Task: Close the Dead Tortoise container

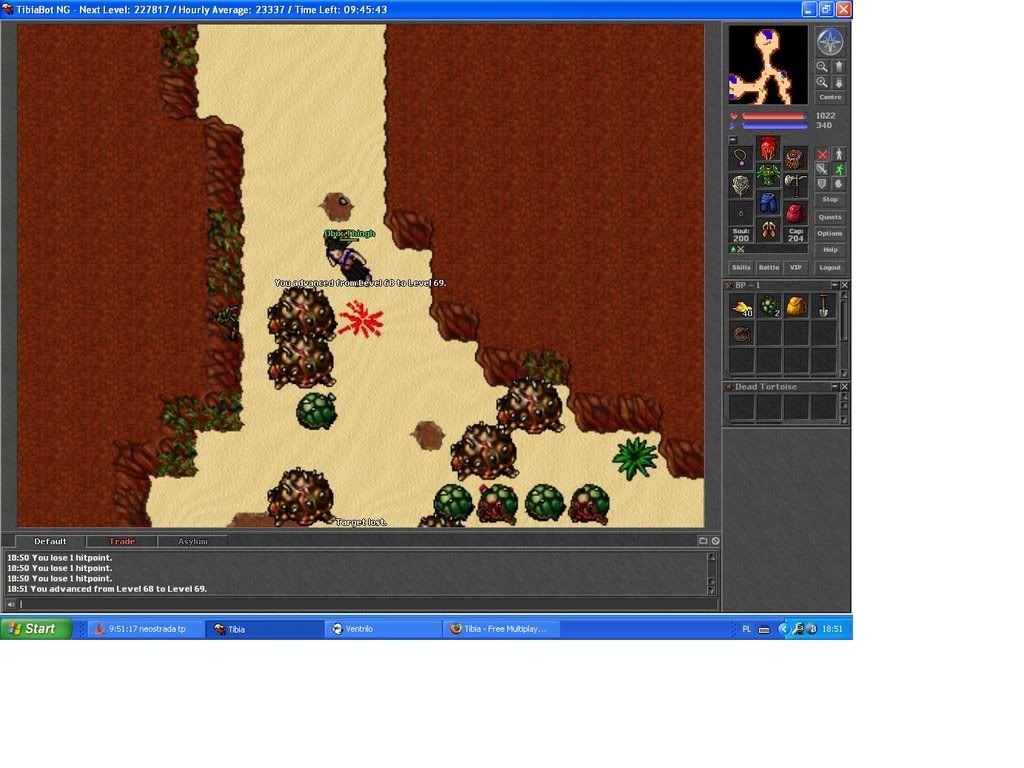Action: pyautogui.click(x=844, y=387)
